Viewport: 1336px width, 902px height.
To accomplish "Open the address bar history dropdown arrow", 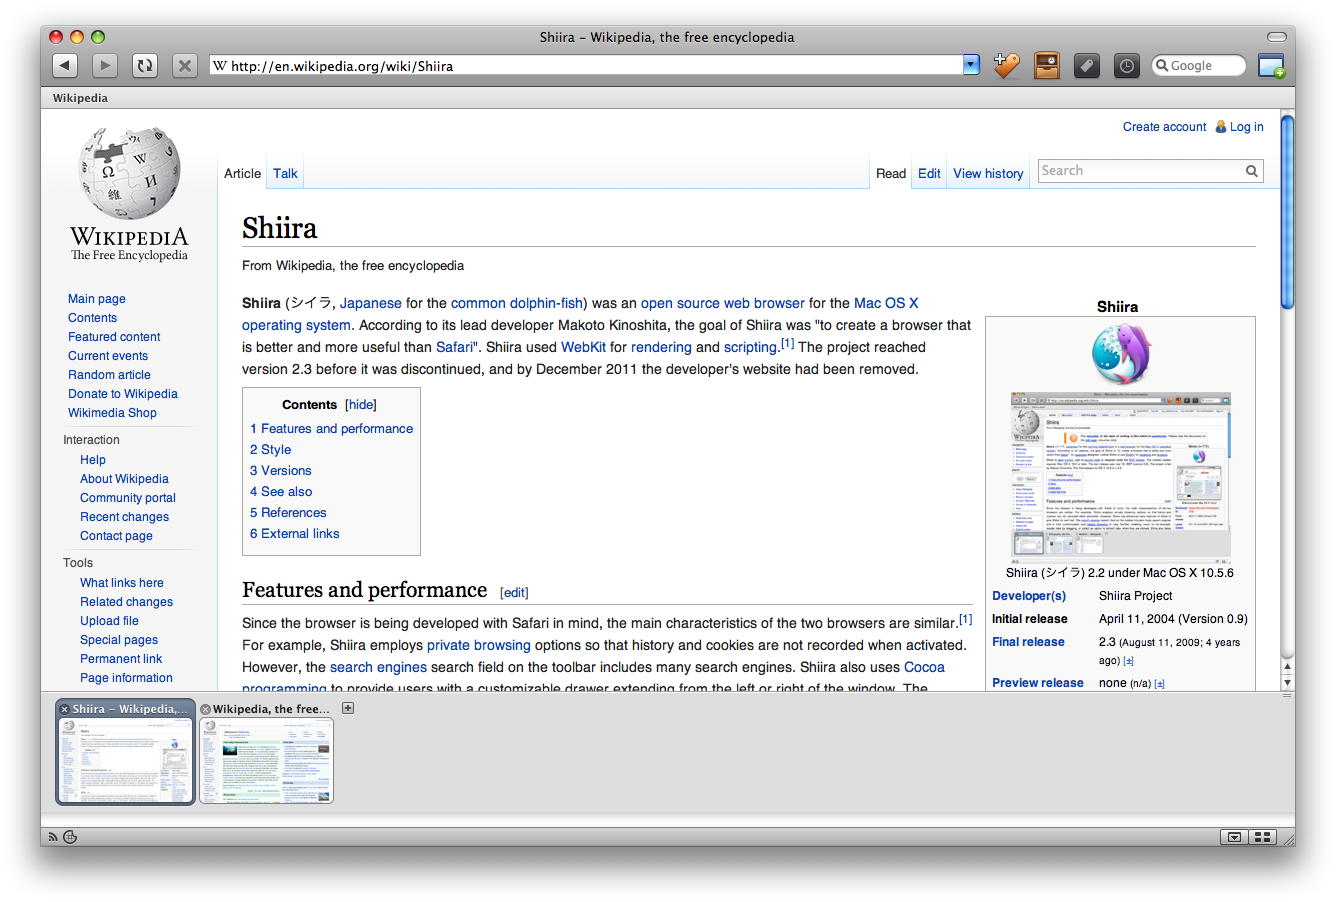I will (x=971, y=65).
